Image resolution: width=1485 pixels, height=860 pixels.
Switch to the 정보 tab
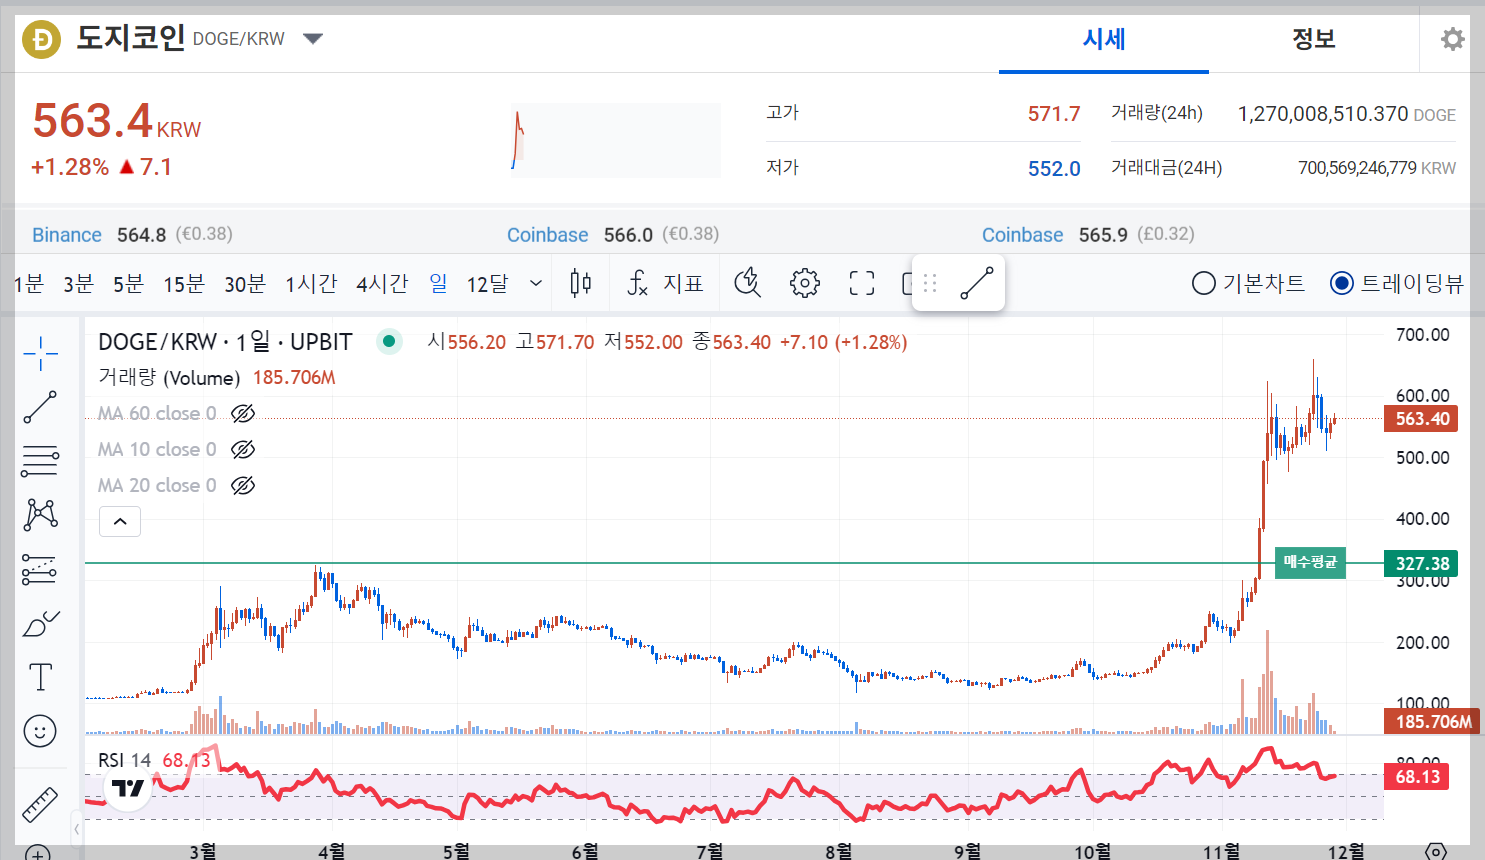(x=1314, y=39)
